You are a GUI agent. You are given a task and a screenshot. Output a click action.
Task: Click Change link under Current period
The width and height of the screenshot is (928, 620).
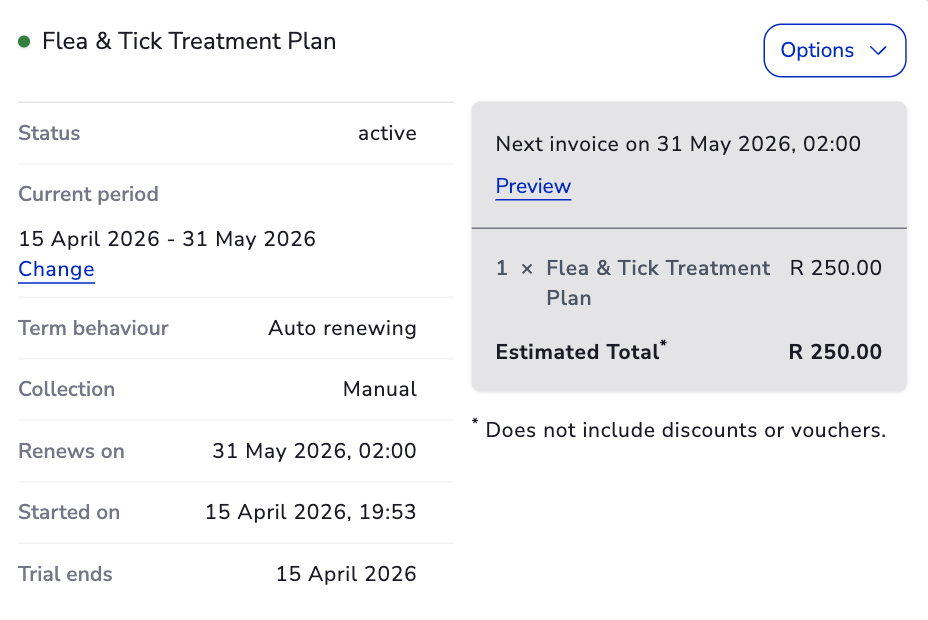pyautogui.click(x=56, y=269)
